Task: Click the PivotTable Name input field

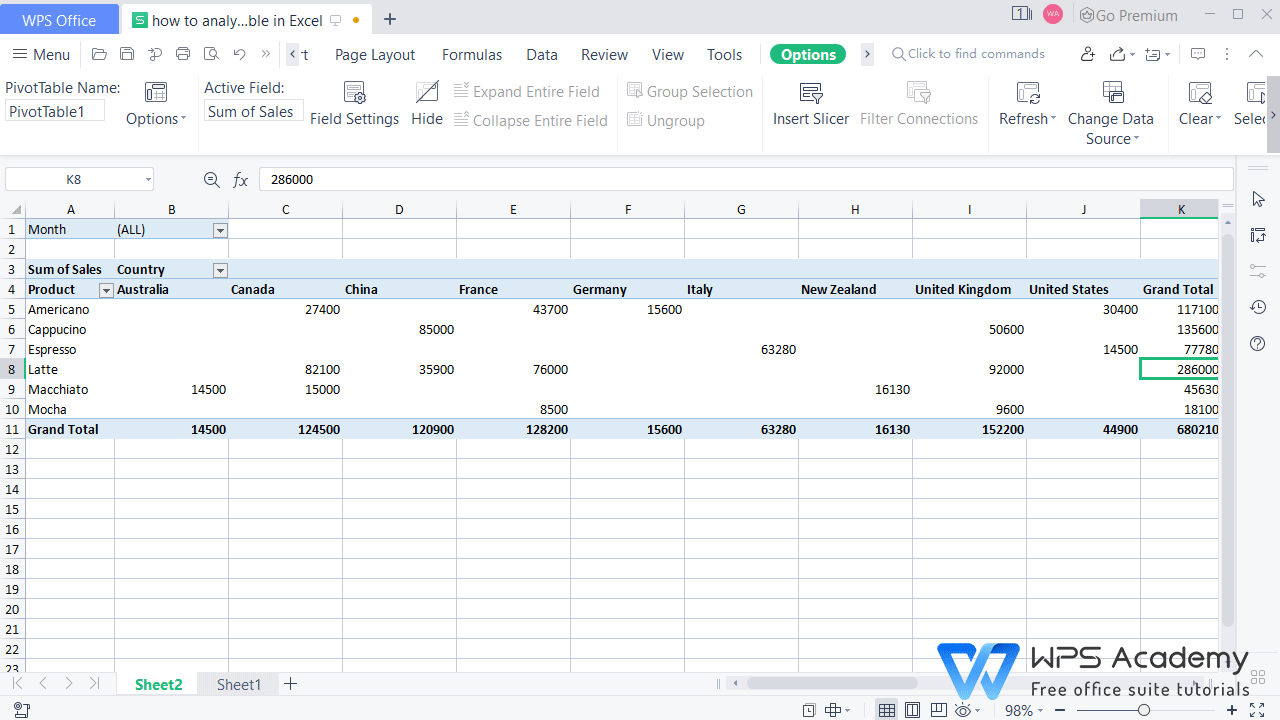Action: 55,112
